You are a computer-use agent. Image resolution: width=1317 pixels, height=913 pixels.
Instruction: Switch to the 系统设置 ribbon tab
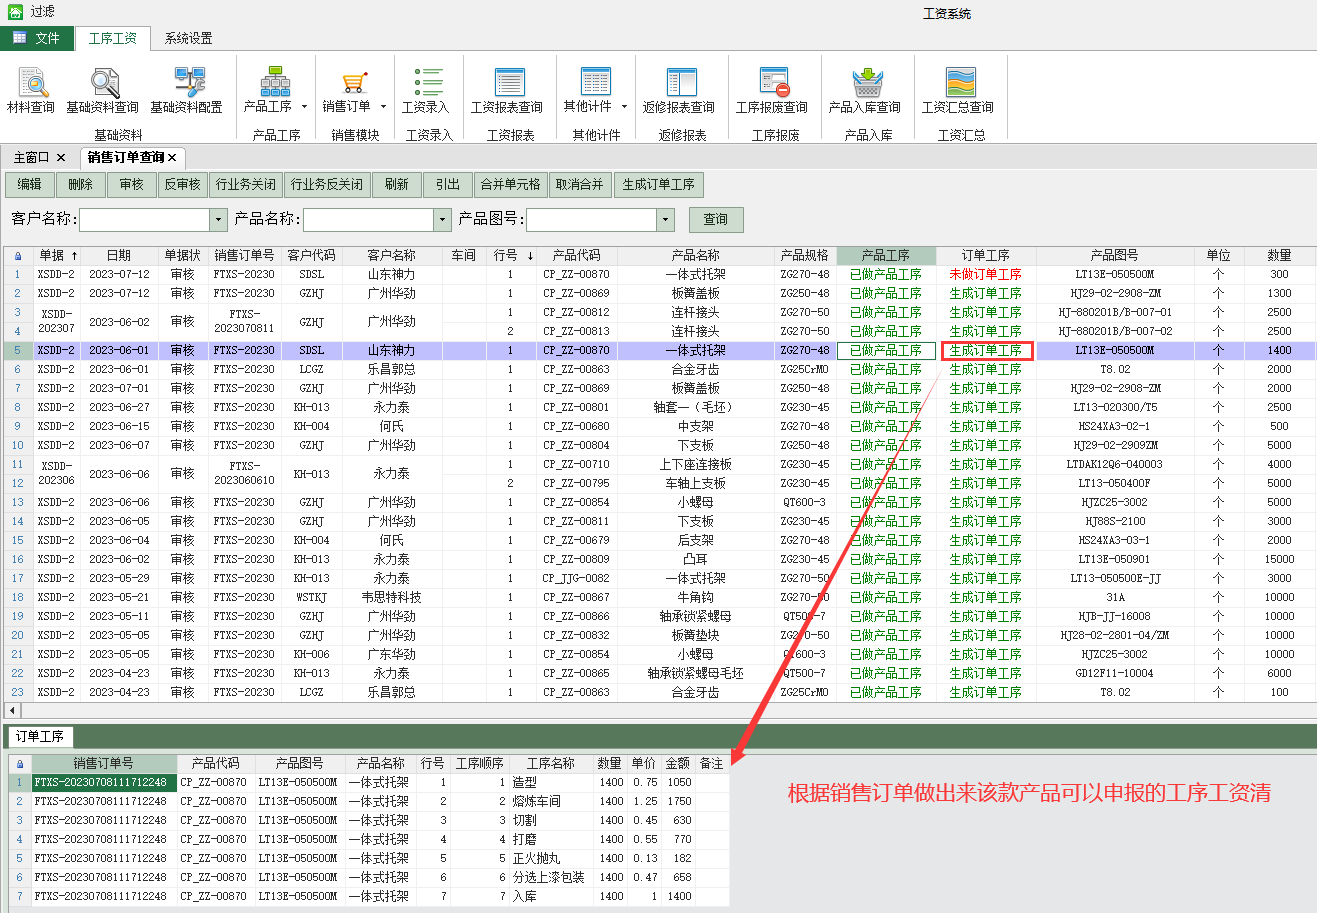click(188, 38)
